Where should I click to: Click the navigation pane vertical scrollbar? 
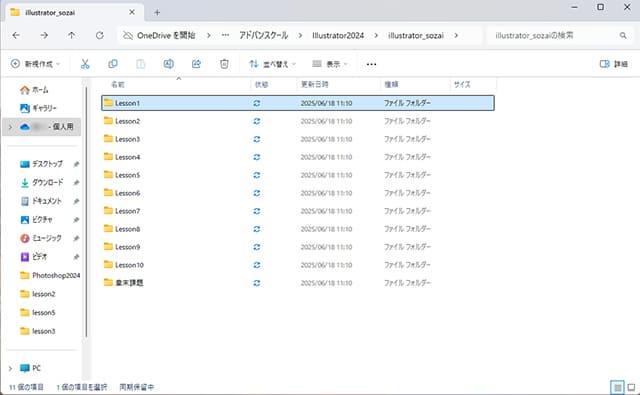click(x=86, y=212)
